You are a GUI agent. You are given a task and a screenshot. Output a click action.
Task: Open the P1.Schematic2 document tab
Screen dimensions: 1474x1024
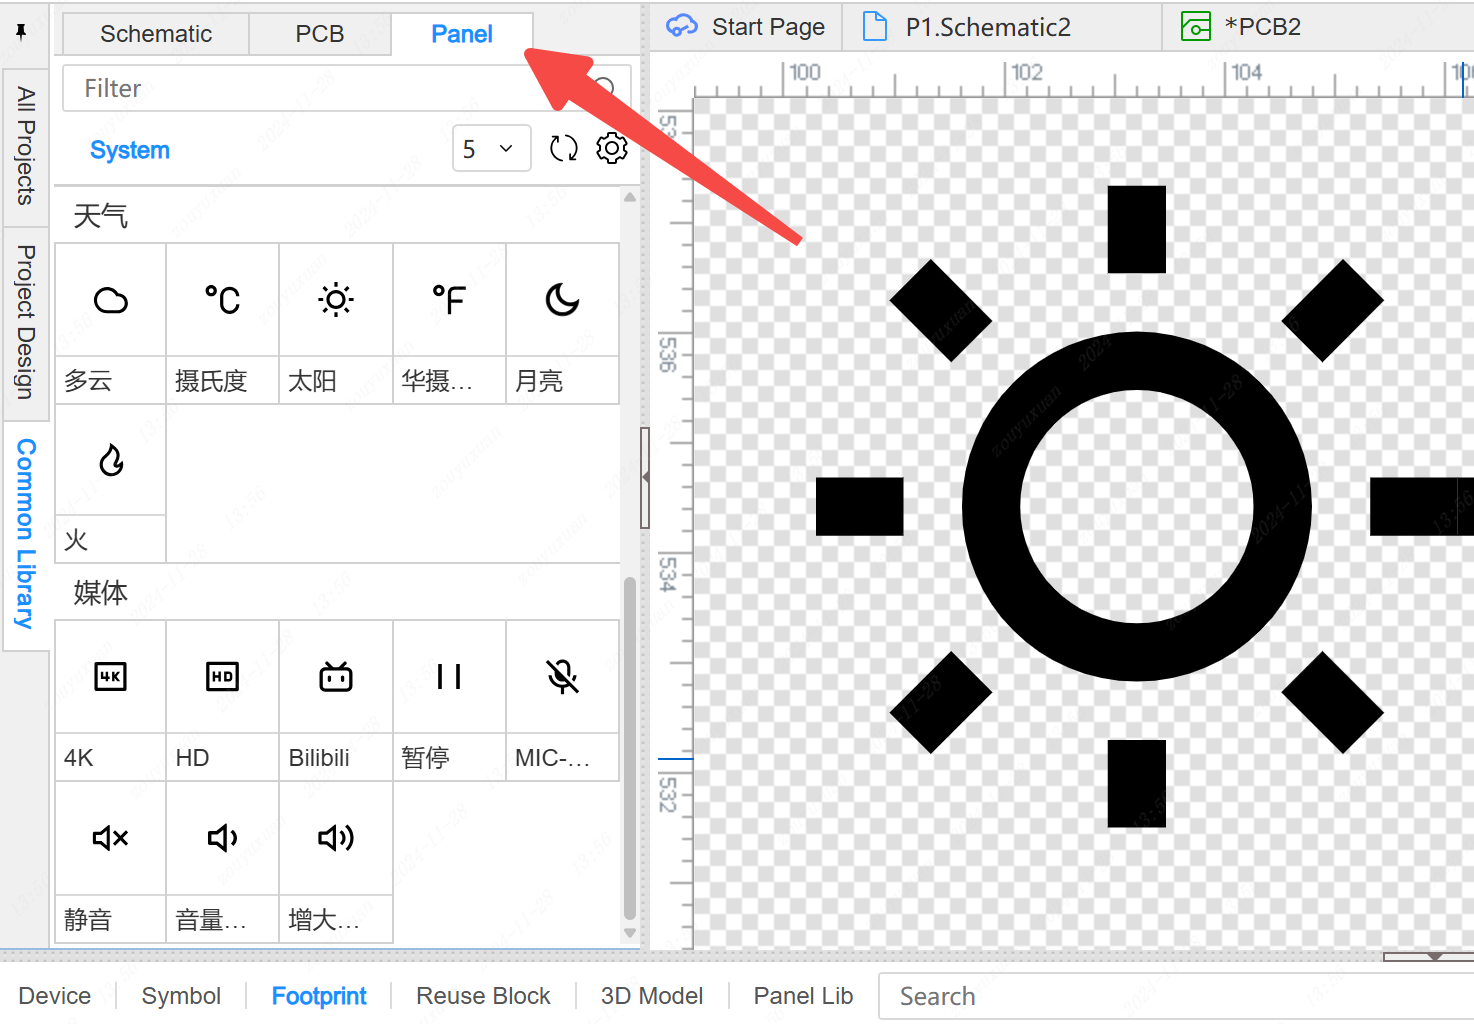pyautogui.click(x=987, y=27)
